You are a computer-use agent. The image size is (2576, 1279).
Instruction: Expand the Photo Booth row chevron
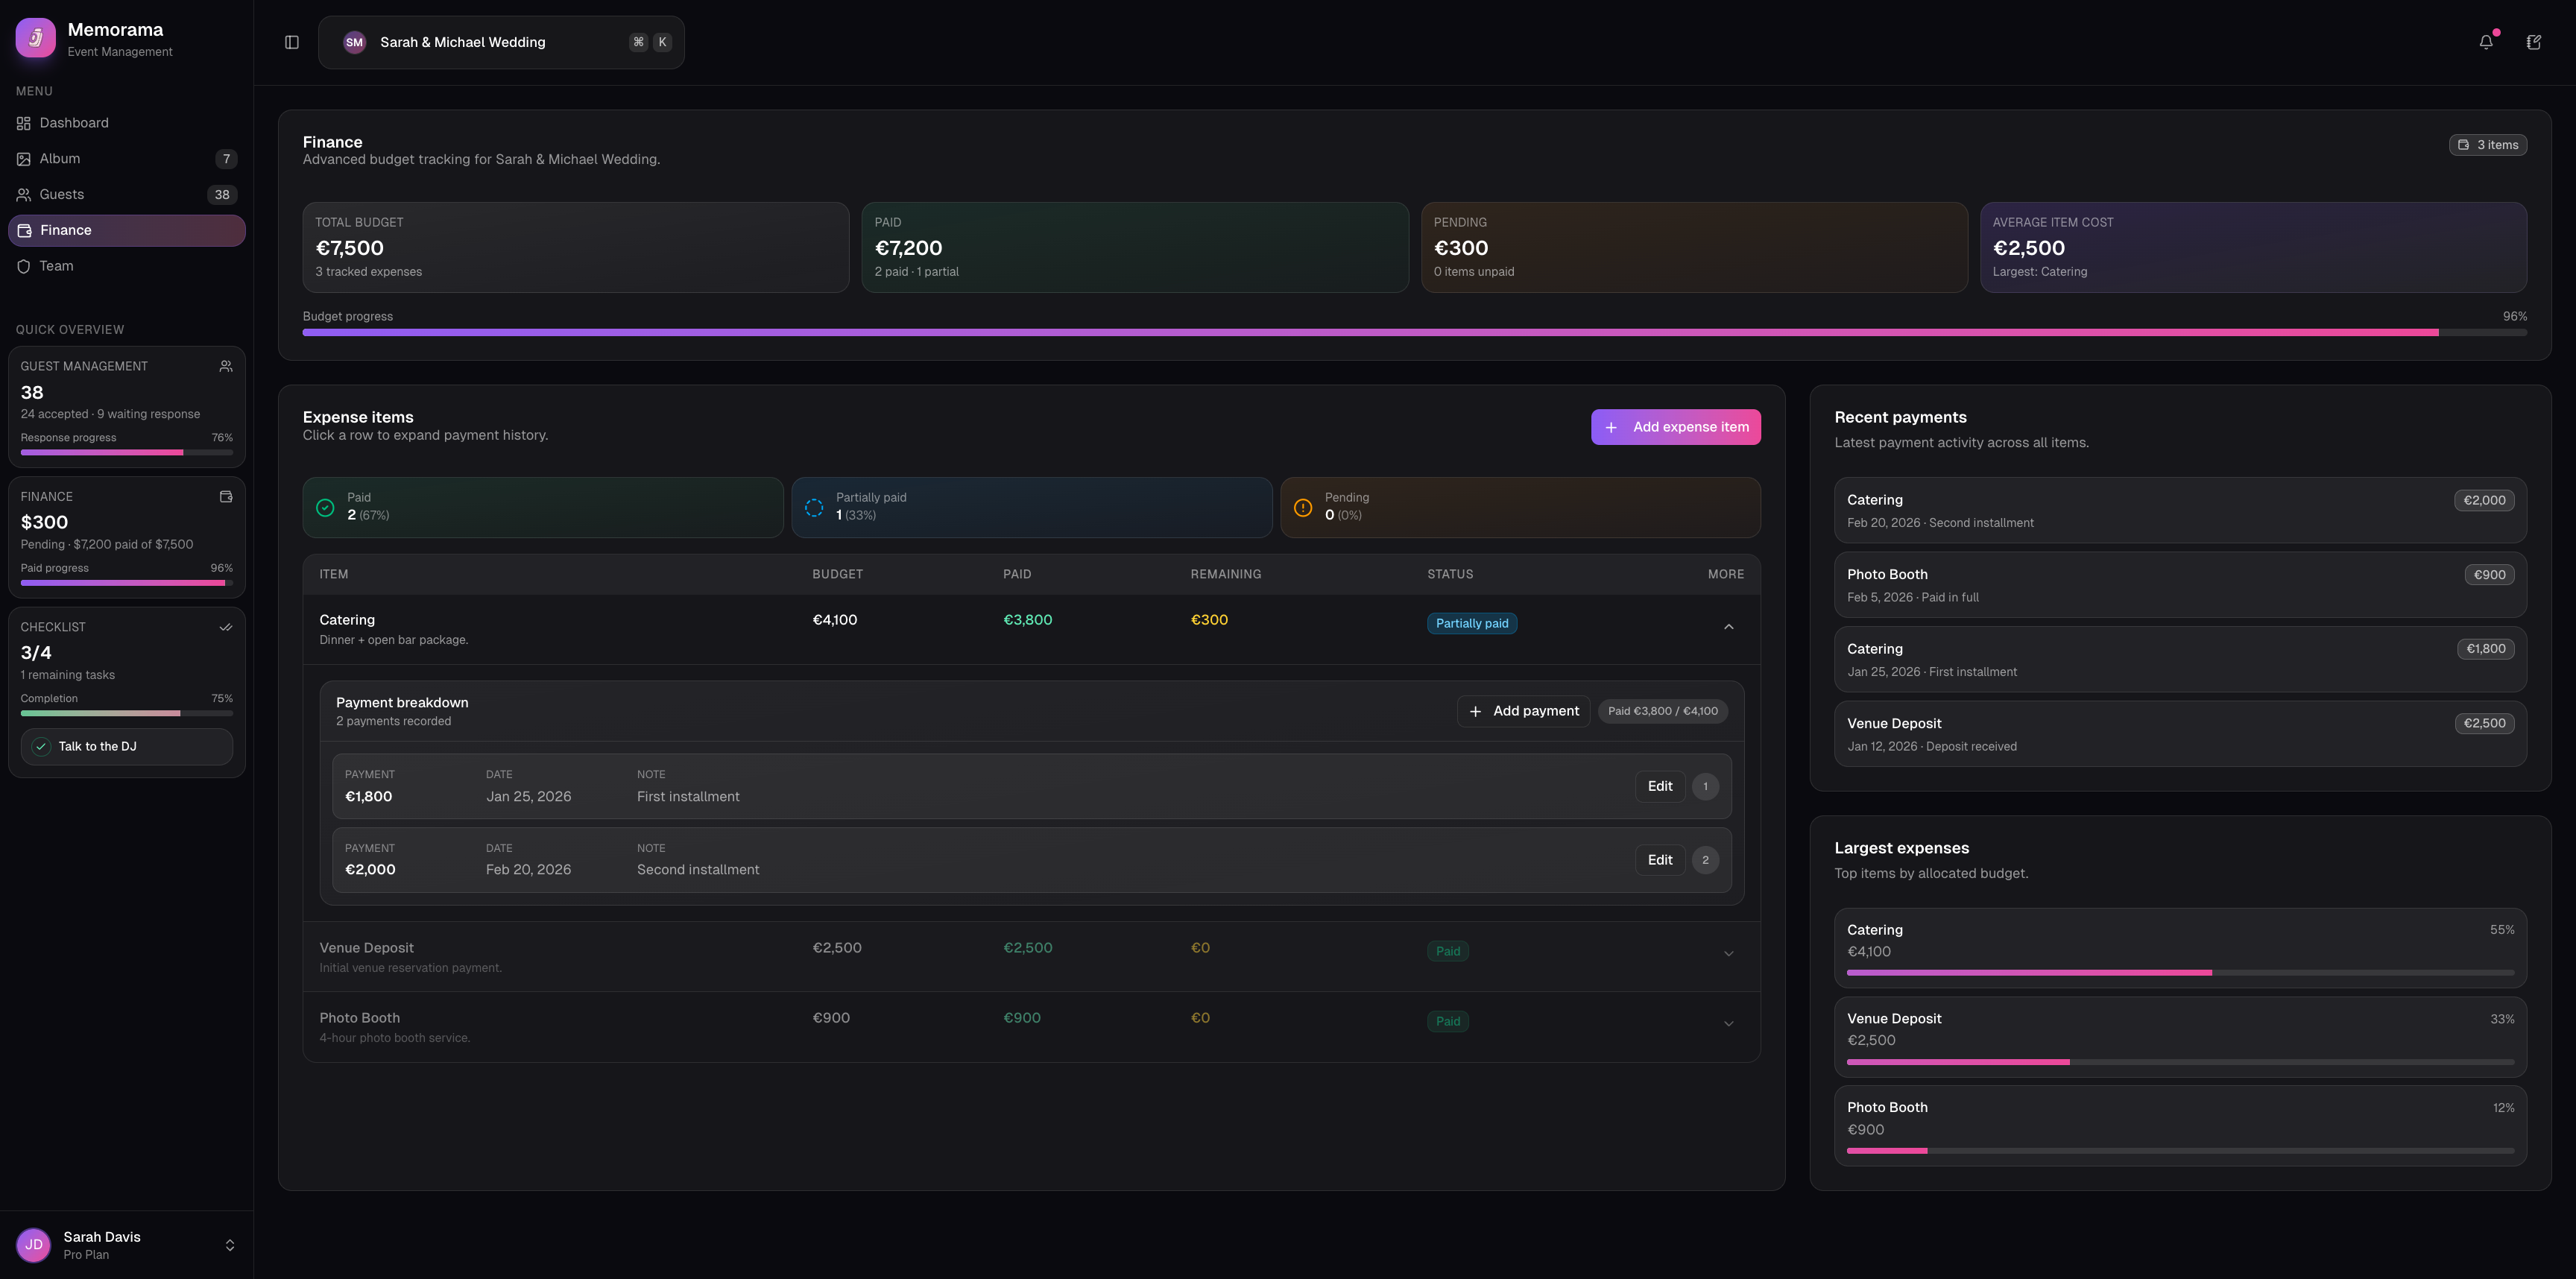(1729, 1024)
